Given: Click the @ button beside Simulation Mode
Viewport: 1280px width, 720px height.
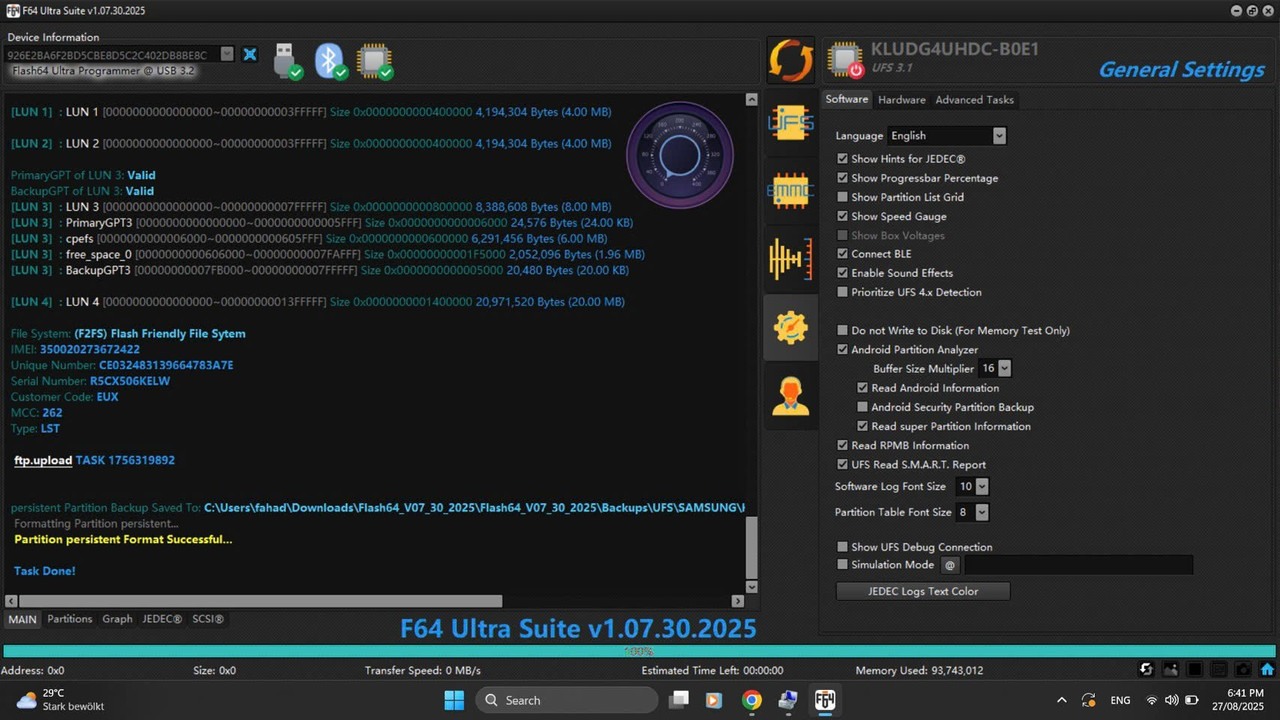Looking at the screenshot, I should 950,565.
